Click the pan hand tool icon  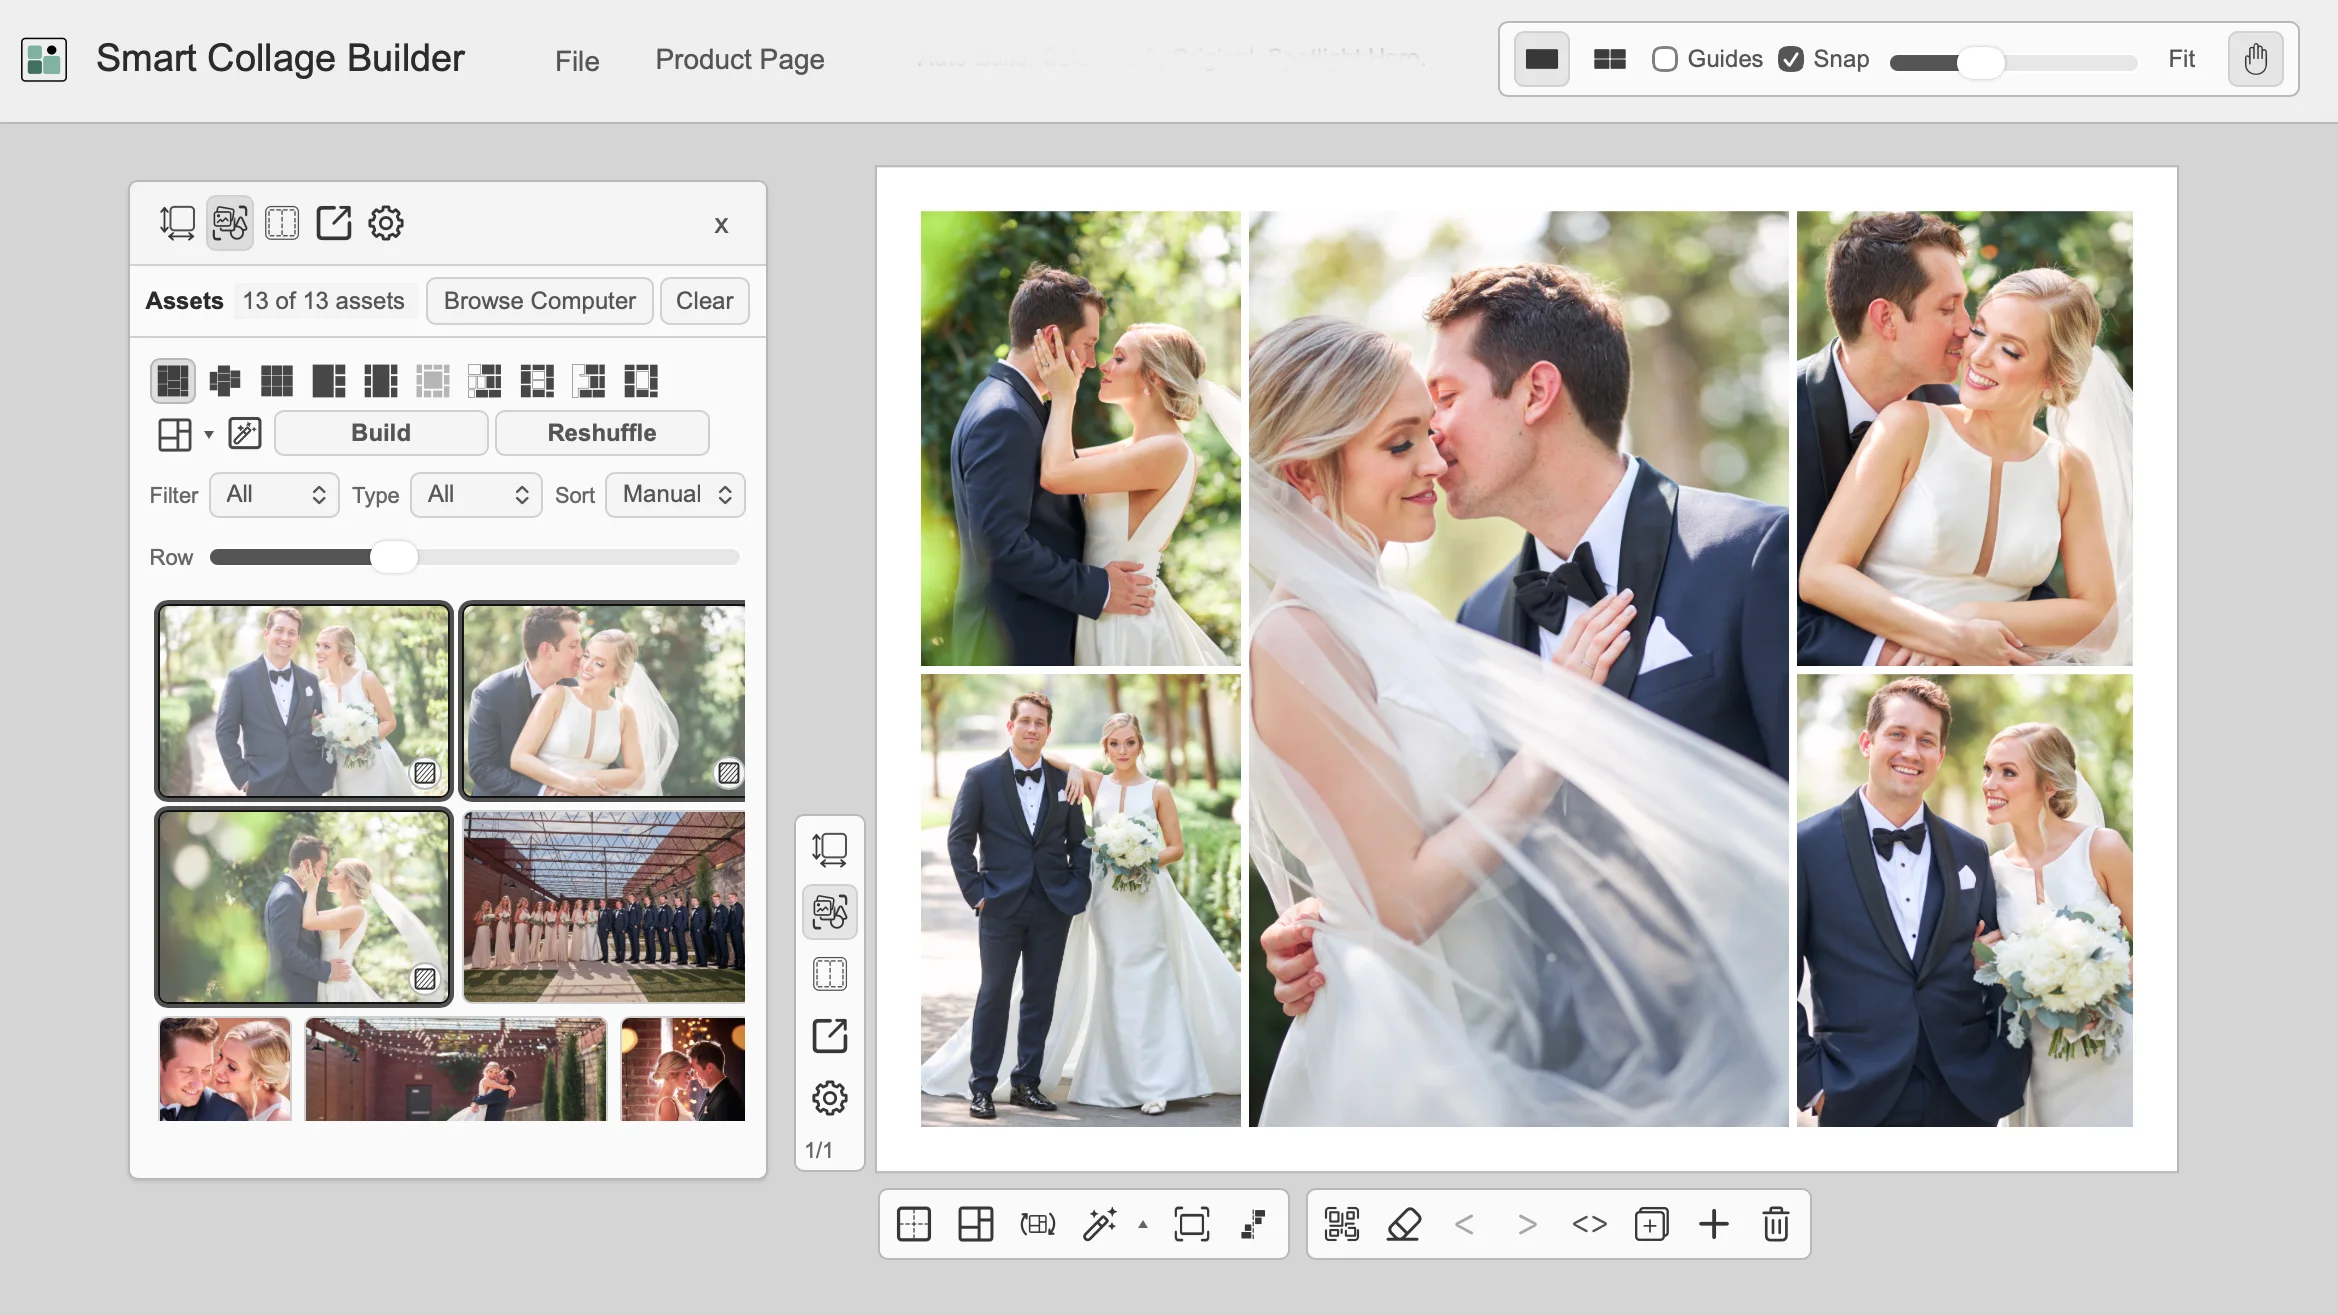pos(2255,59)
